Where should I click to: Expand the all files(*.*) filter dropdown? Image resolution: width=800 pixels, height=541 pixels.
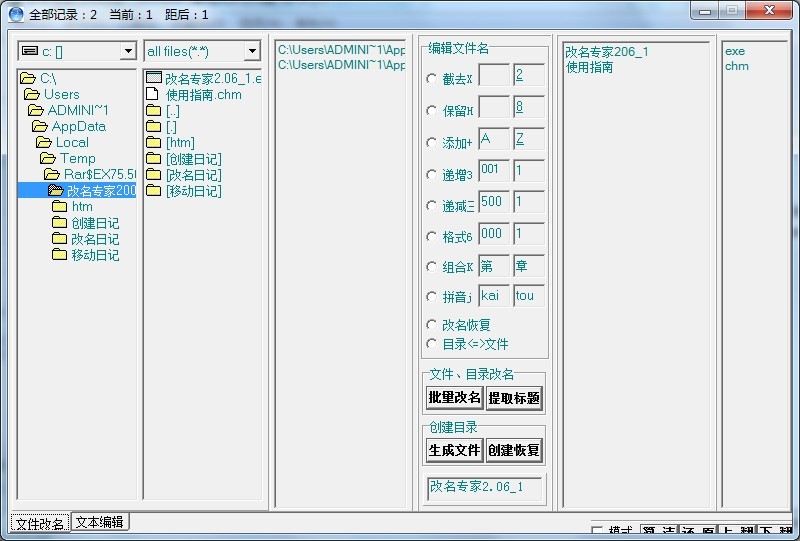click(251, 51)
